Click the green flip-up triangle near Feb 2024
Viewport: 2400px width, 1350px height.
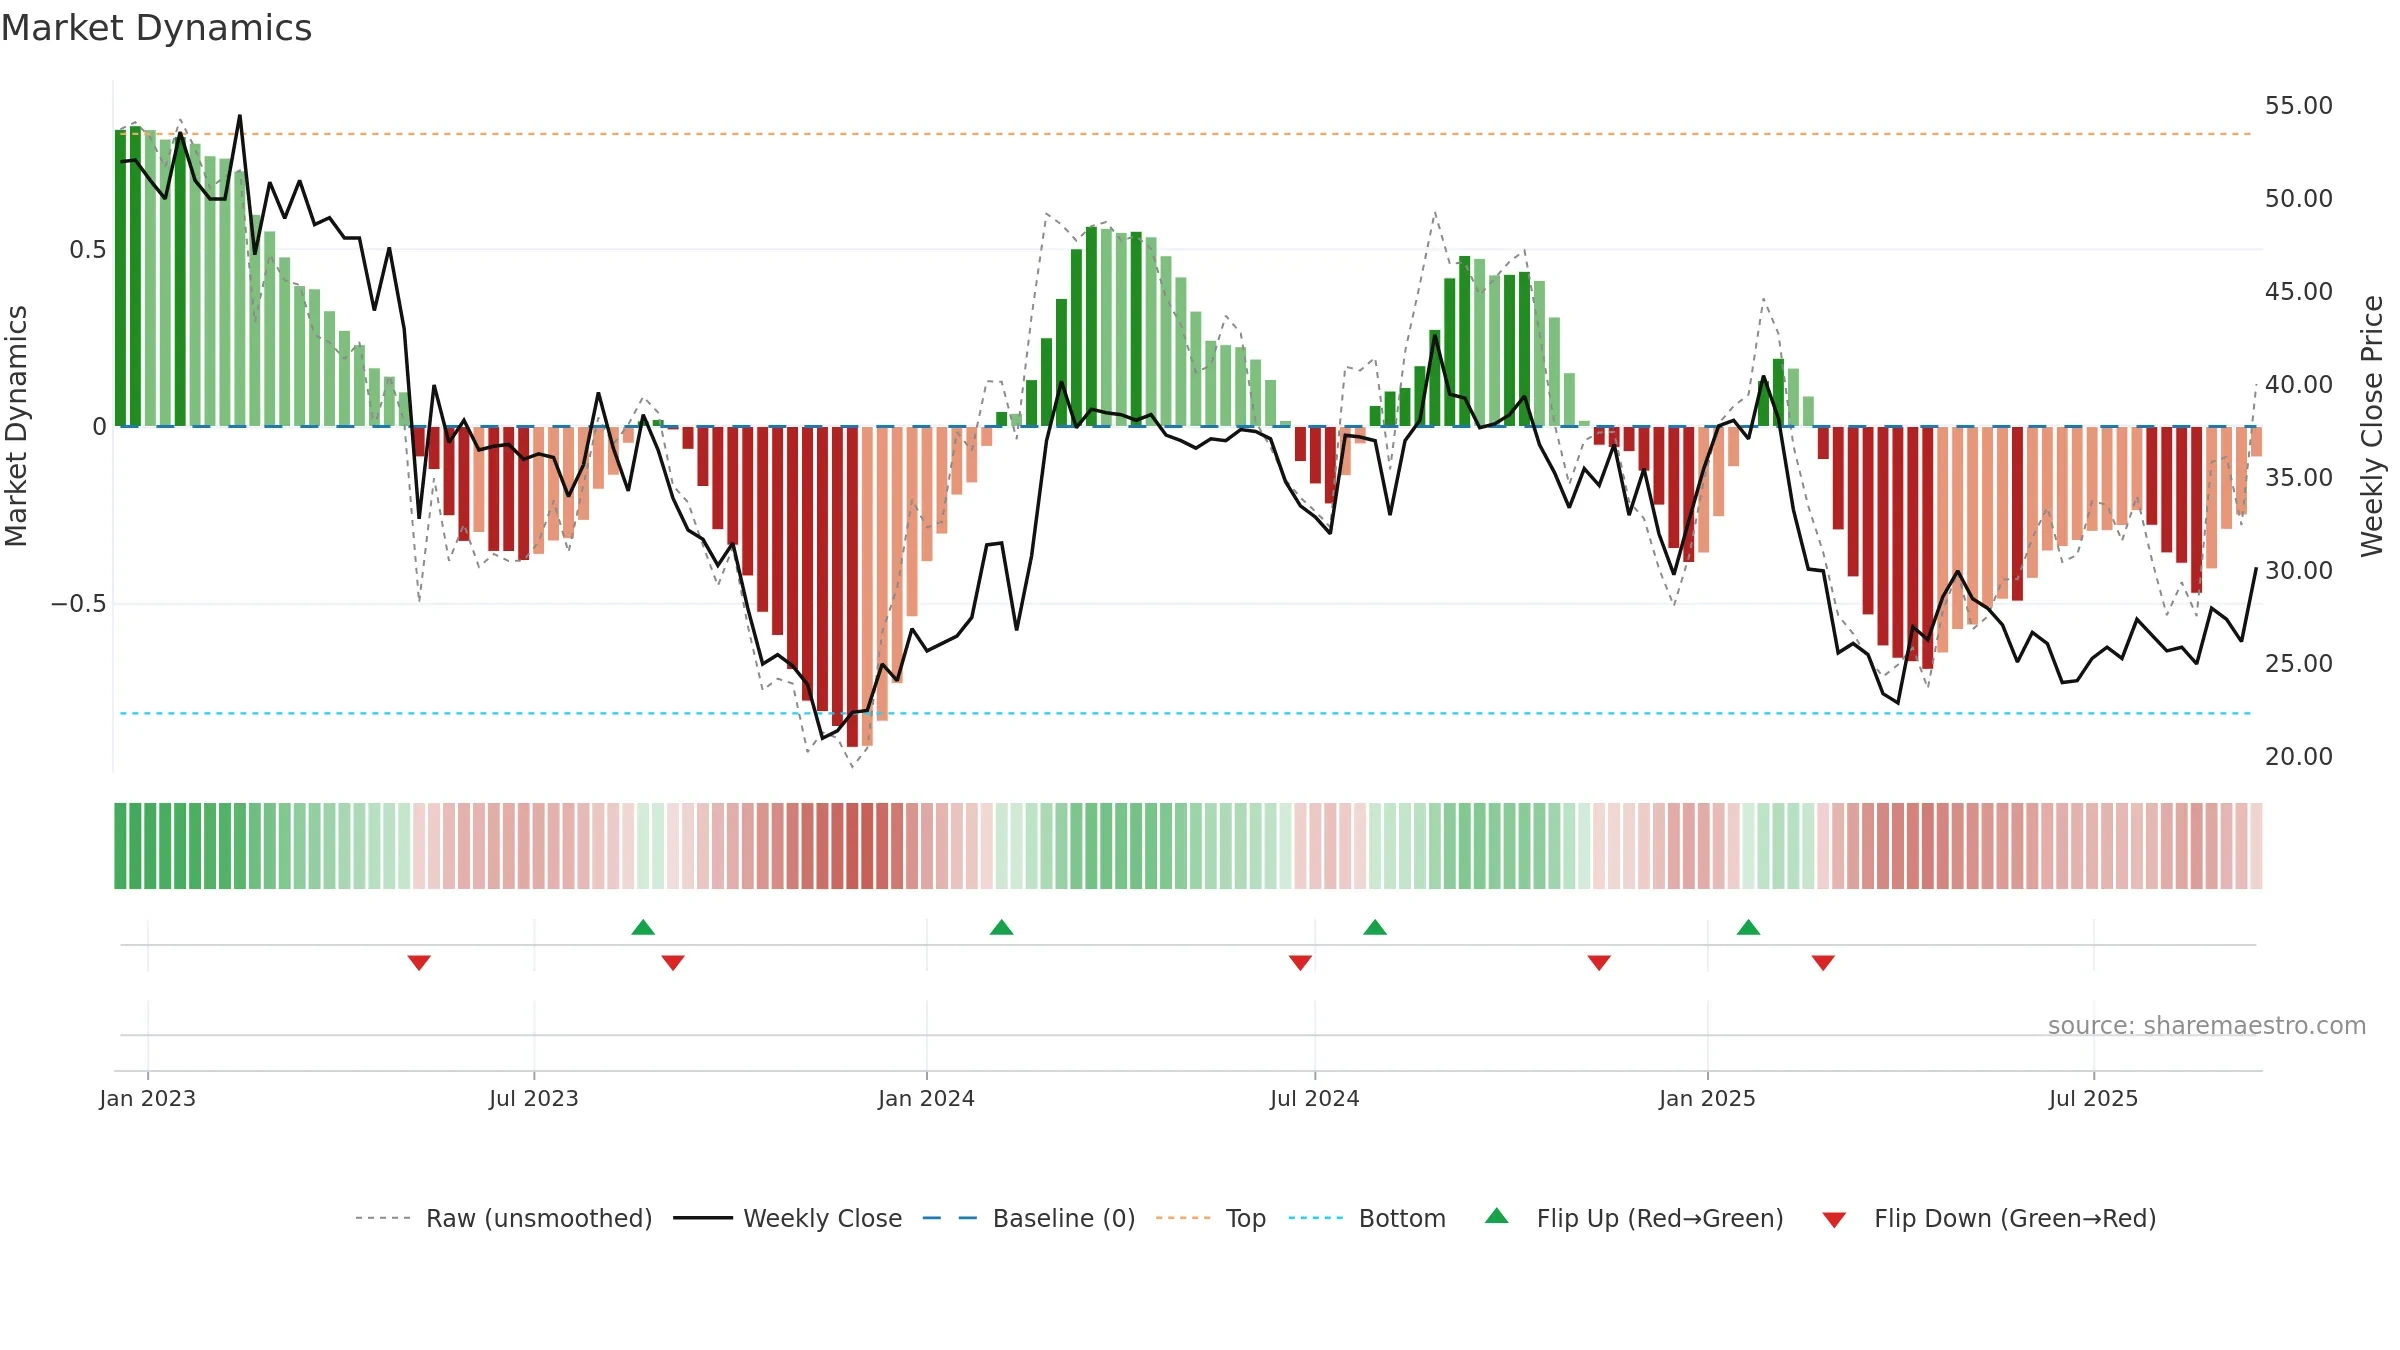coord(1001,927)
